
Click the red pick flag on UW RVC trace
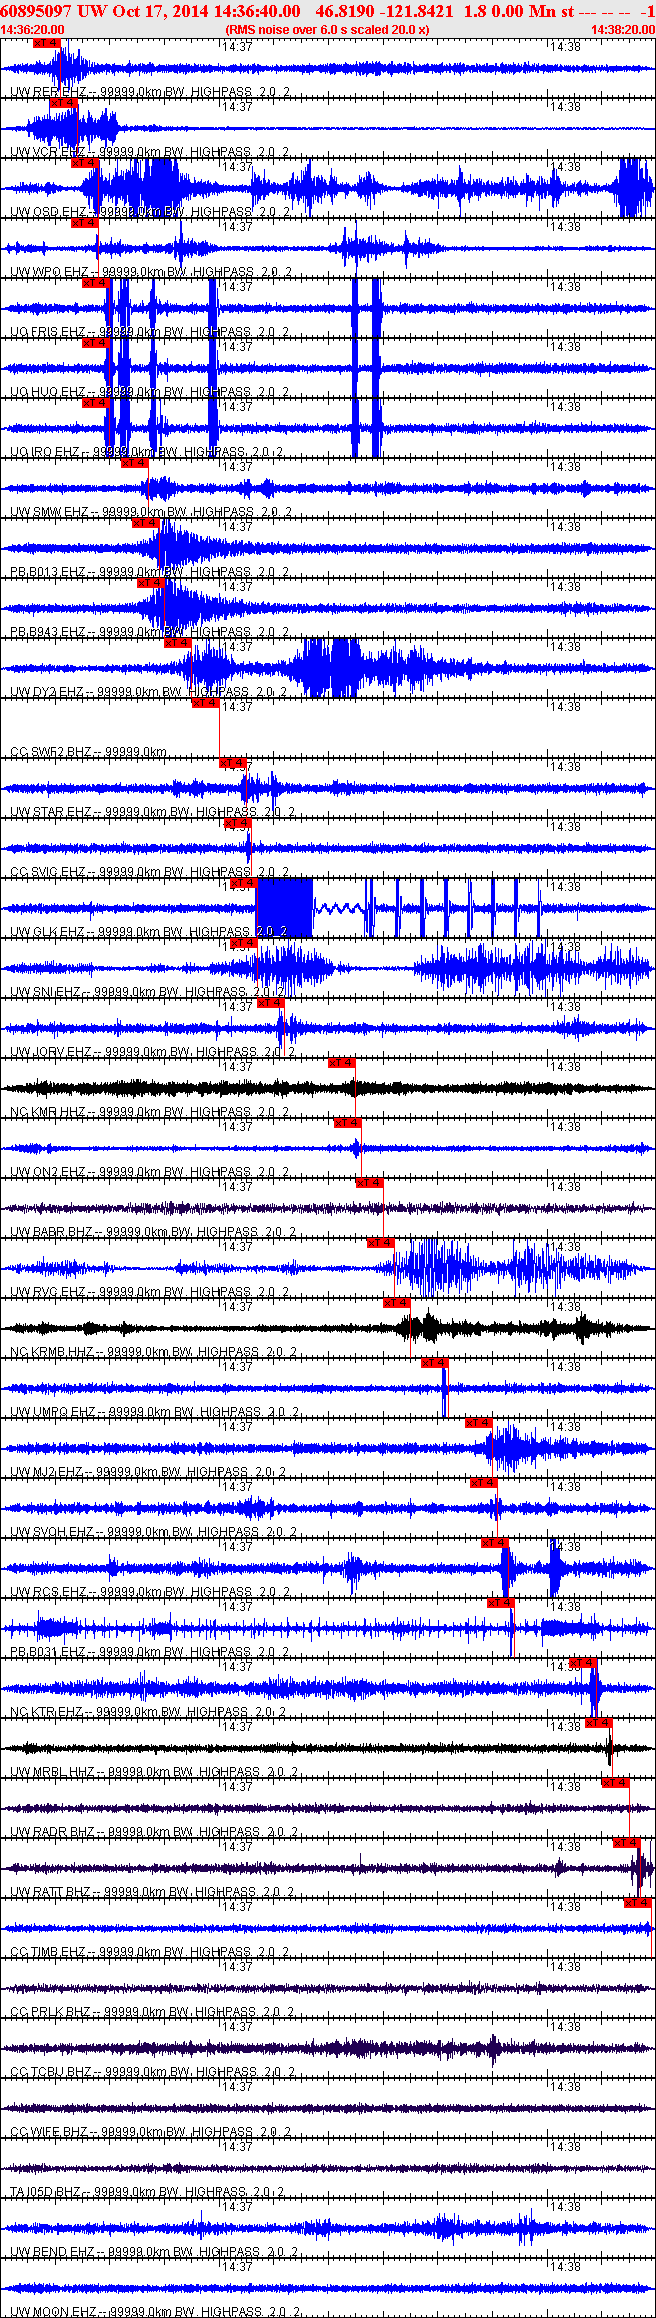(x=381, y=1243)
